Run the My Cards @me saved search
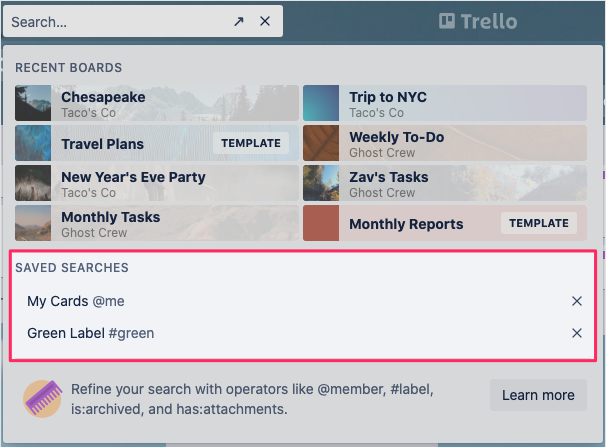The image size is (606, 447). 76,301
